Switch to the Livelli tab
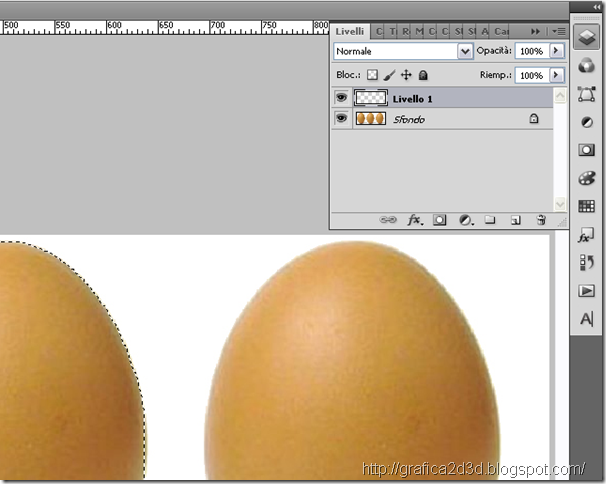The image size is (606, 484). click(349, 31)
